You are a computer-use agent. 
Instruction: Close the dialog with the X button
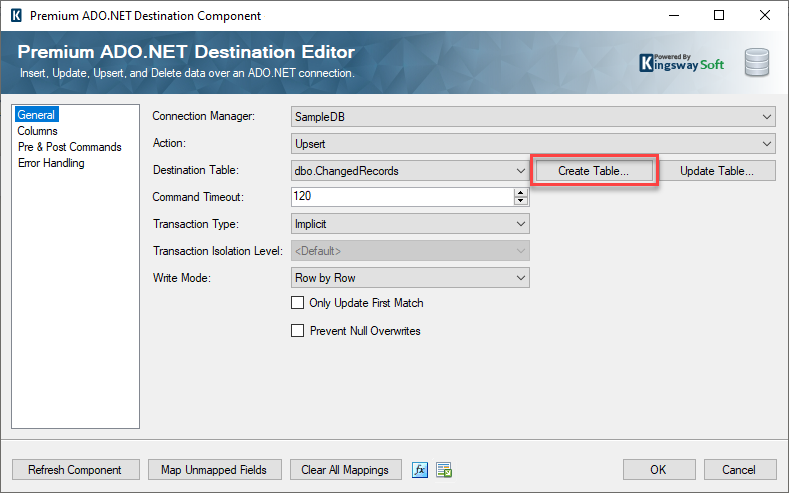765,15
